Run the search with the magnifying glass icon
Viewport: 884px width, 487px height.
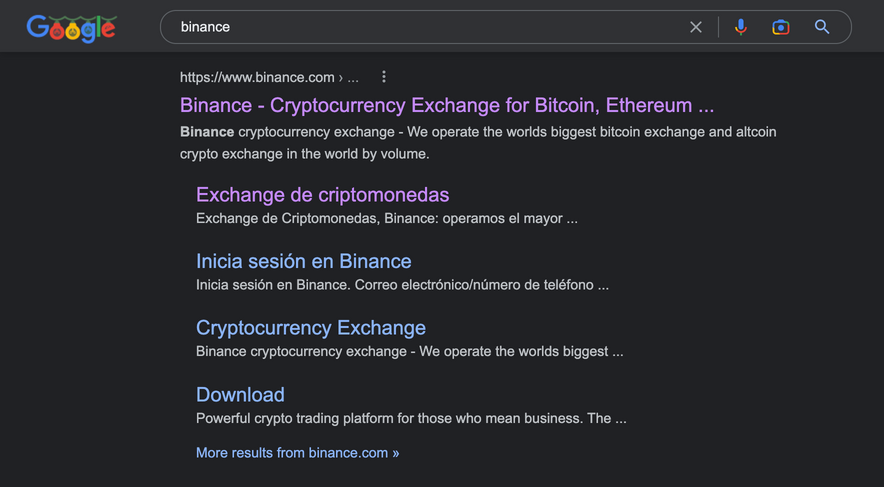coord(822,27)
